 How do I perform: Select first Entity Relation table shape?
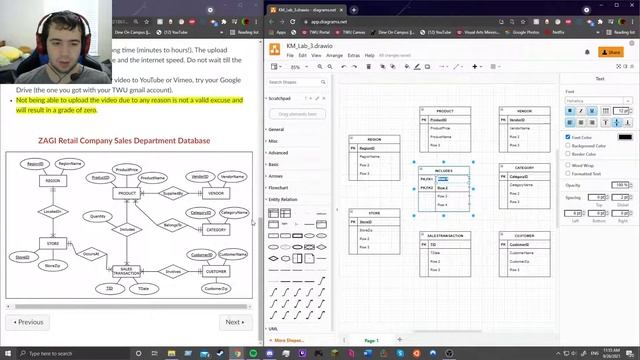[x=273, y=213]
